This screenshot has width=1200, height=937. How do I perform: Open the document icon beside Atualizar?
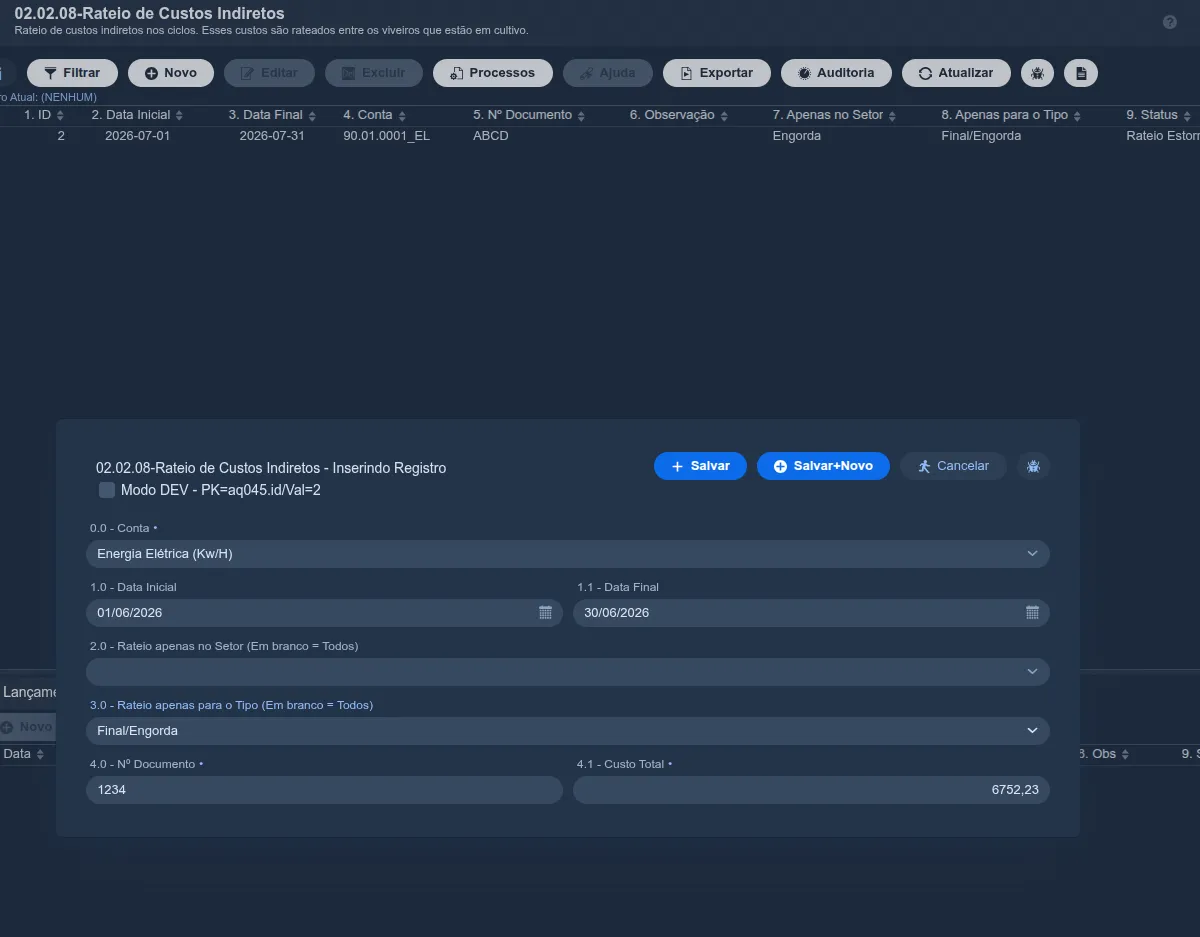click(1080, 73)
